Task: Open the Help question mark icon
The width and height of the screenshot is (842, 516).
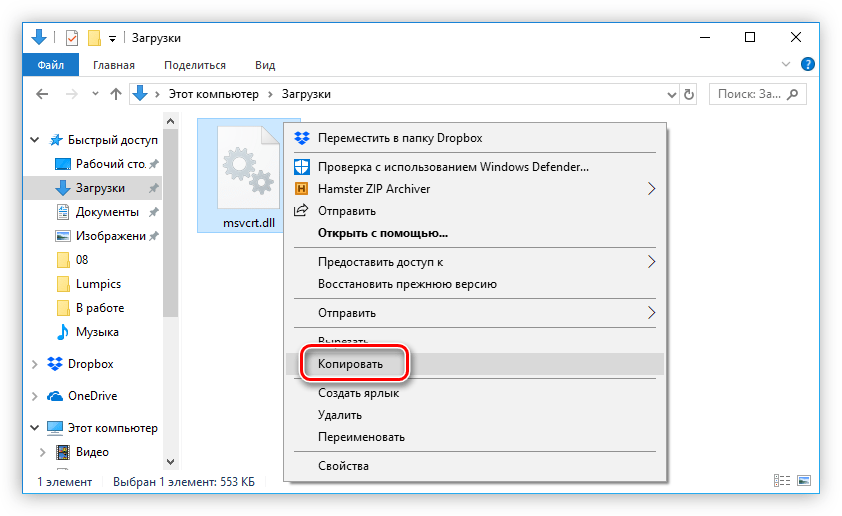Action: tap(807, 65)
